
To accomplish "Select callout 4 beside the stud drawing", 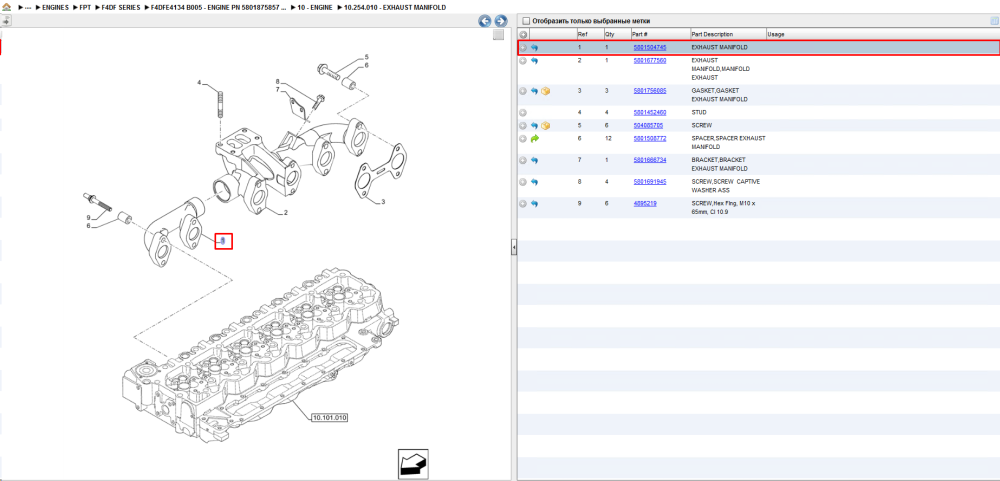I will click(x=199, y=83).
